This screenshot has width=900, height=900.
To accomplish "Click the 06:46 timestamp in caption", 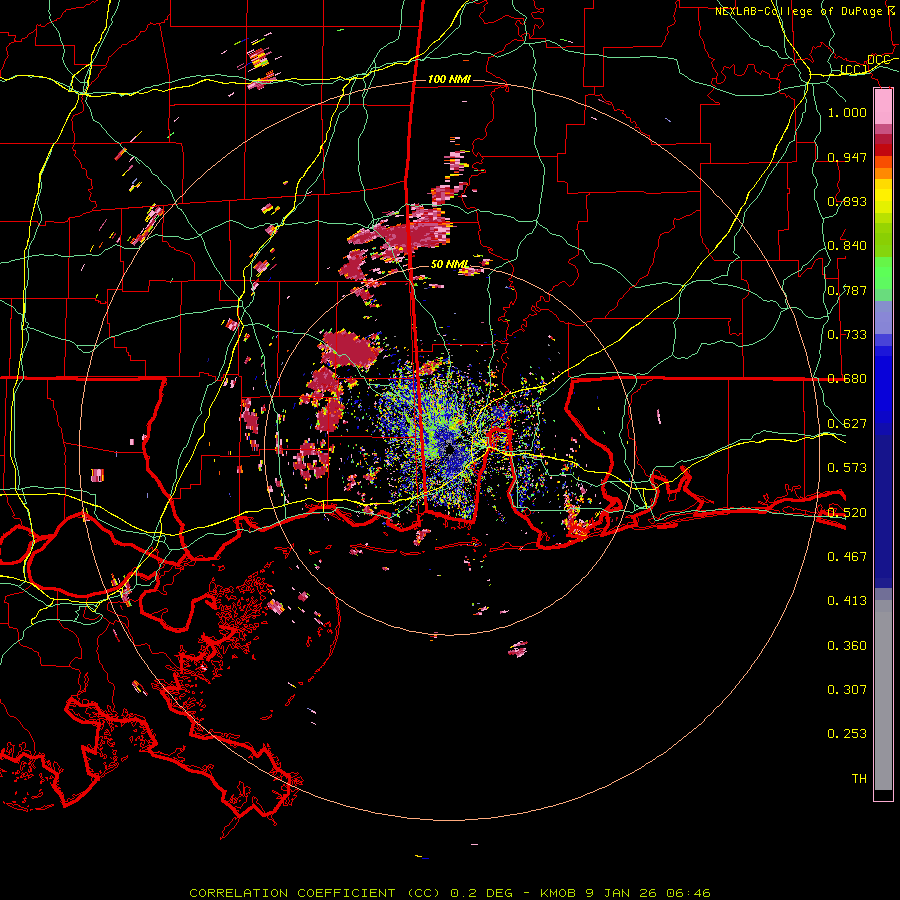I will click(688, 893).
